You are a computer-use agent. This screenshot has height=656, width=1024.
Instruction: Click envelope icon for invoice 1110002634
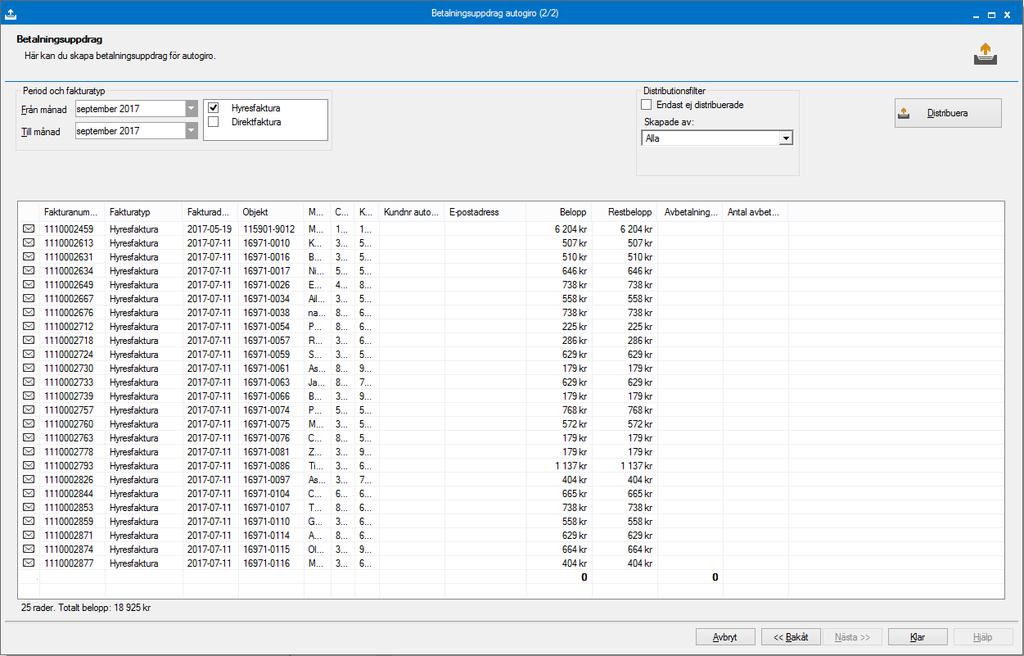point(29,271)
